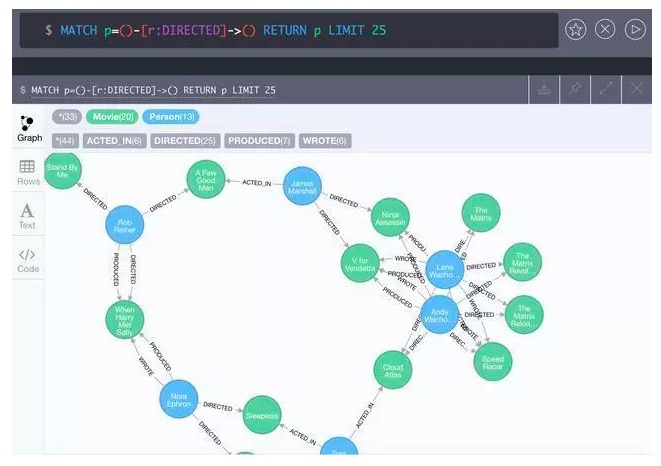This screenshot has height=466, width=661.
Task: Close the result frame
Action: [x=637, y=89]
